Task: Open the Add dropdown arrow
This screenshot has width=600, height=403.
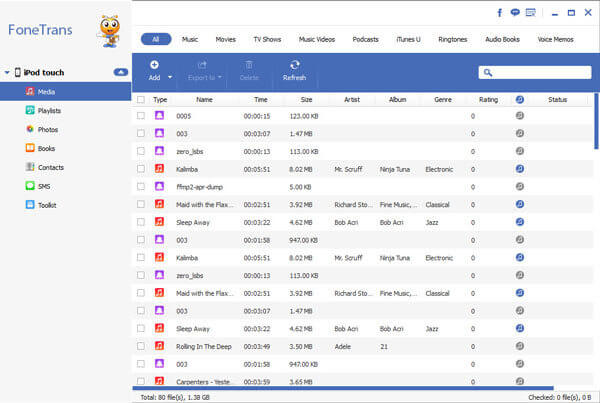Action: [170, 77]
